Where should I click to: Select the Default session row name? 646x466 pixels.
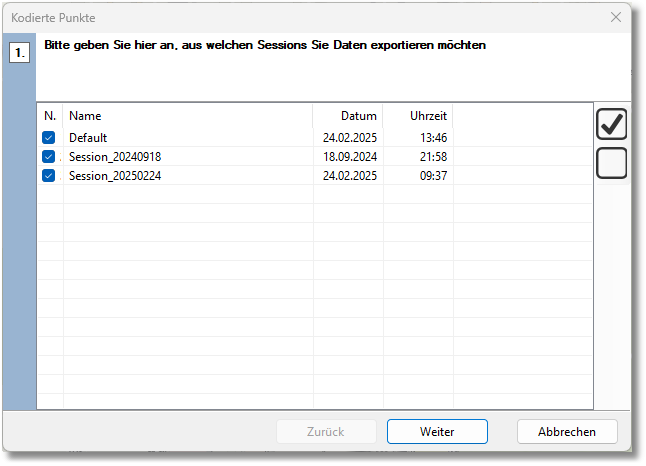pyautogui.click(x=88, y=138)
